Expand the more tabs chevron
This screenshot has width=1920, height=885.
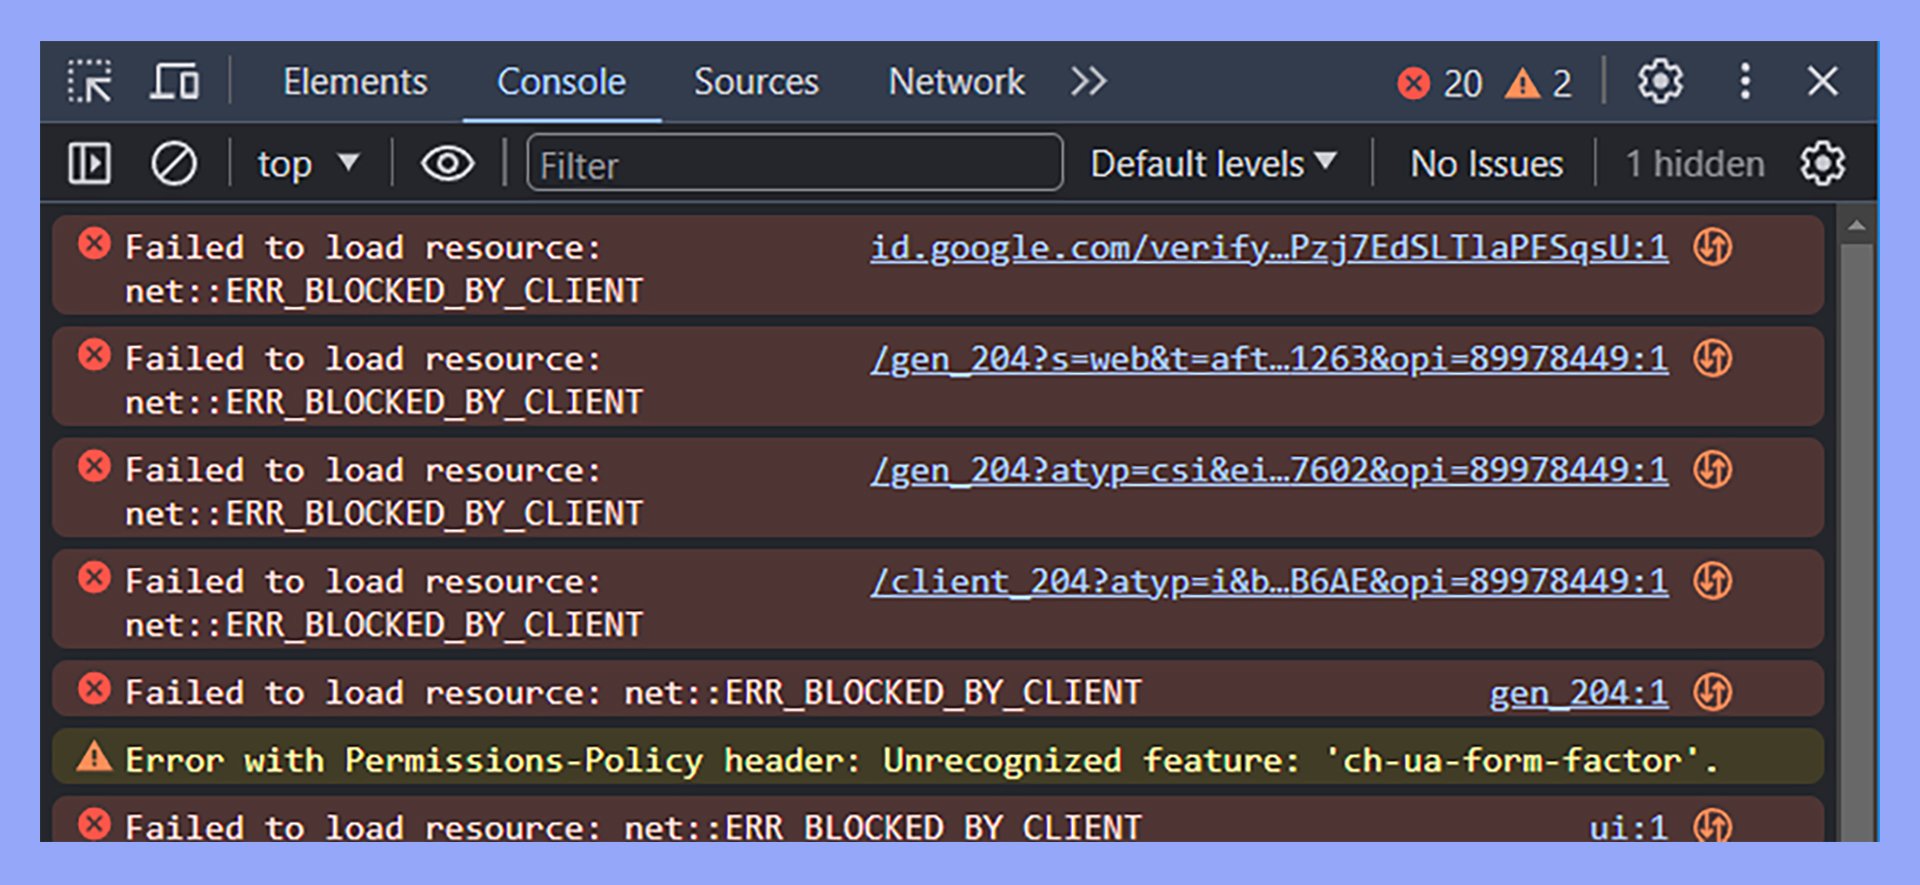coord(1088,82)
